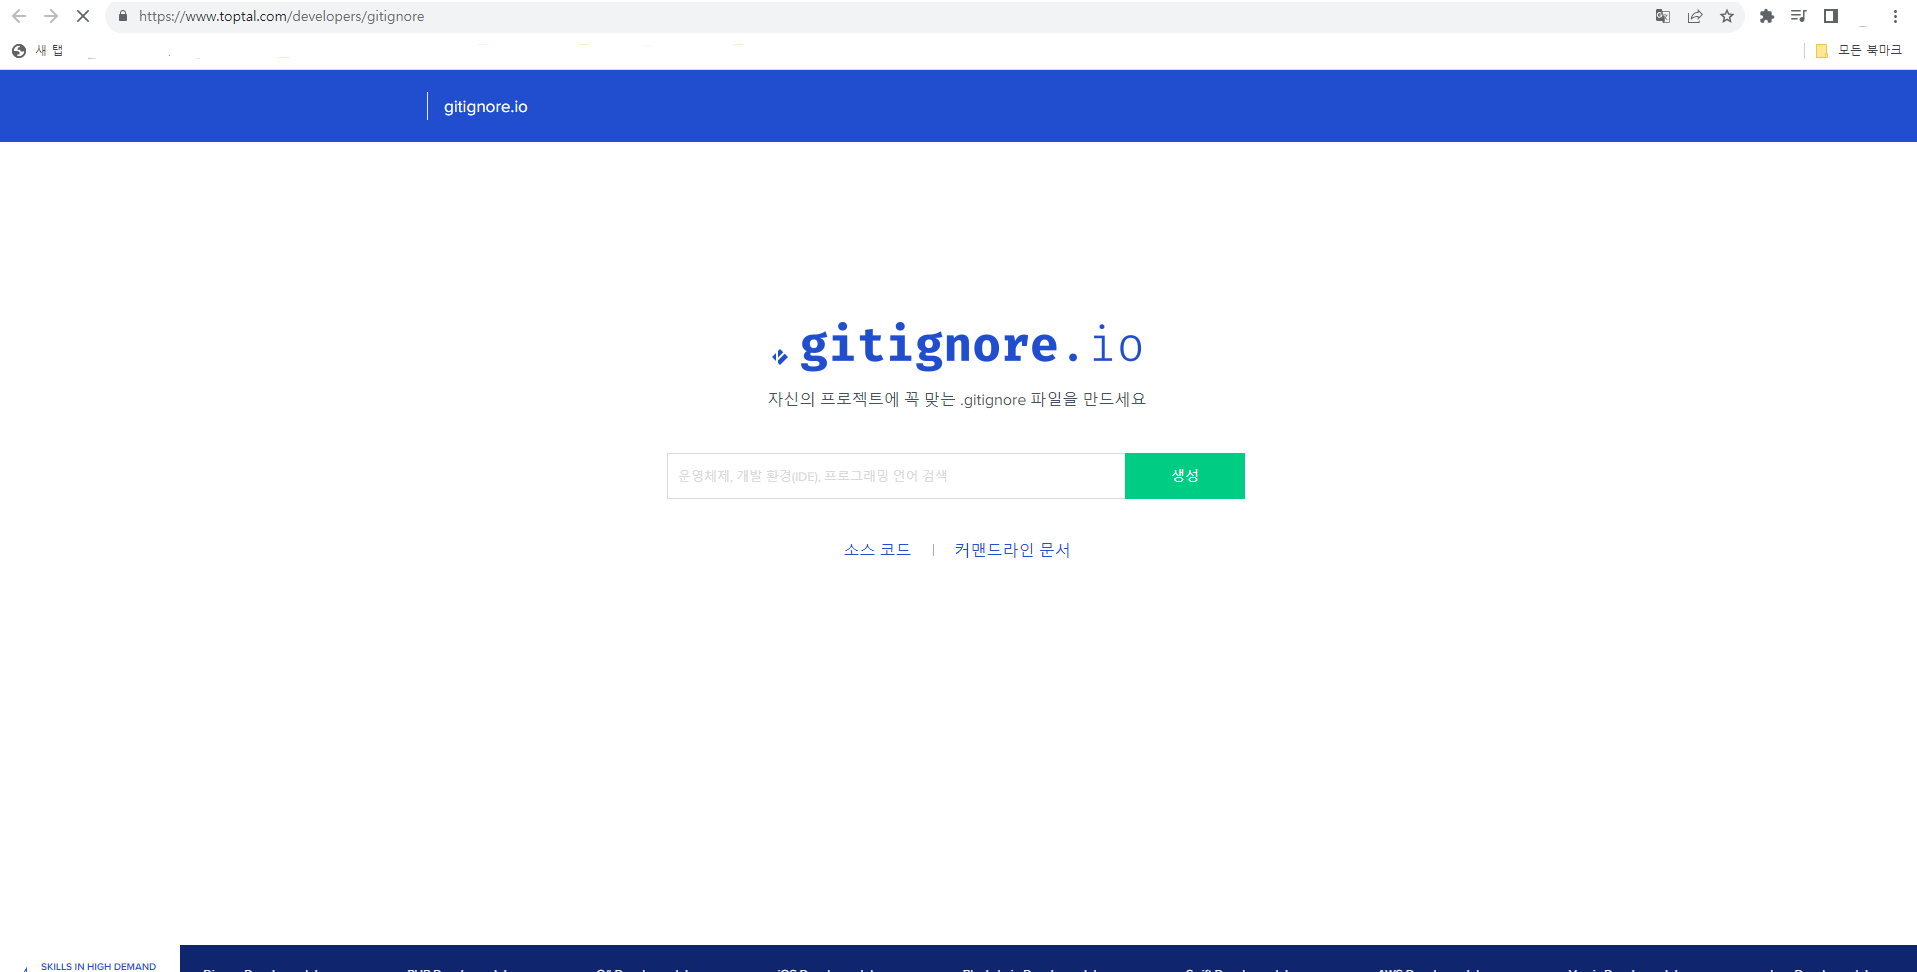1917x972 pixels.
Task: Show the browser side panel
Action: click(x=1831, y=16)
